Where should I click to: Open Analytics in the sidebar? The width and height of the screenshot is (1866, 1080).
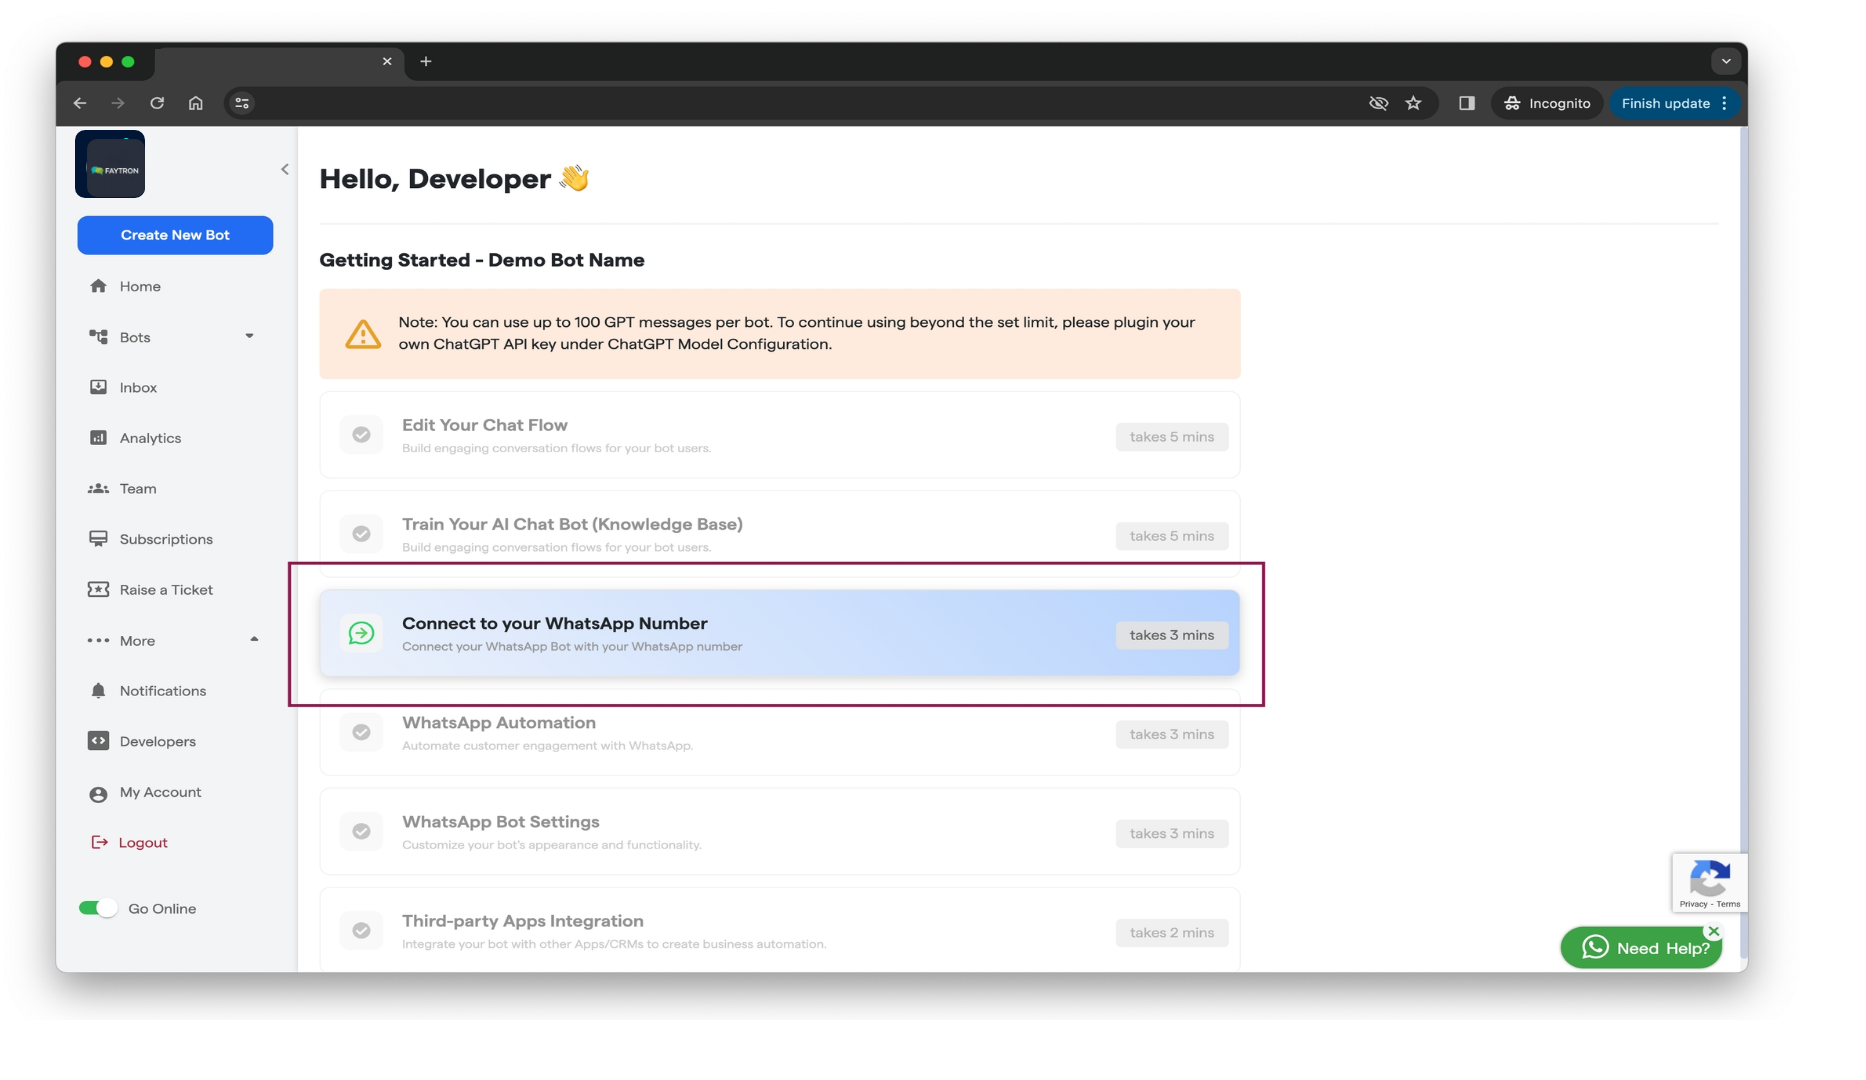point(150,438)
